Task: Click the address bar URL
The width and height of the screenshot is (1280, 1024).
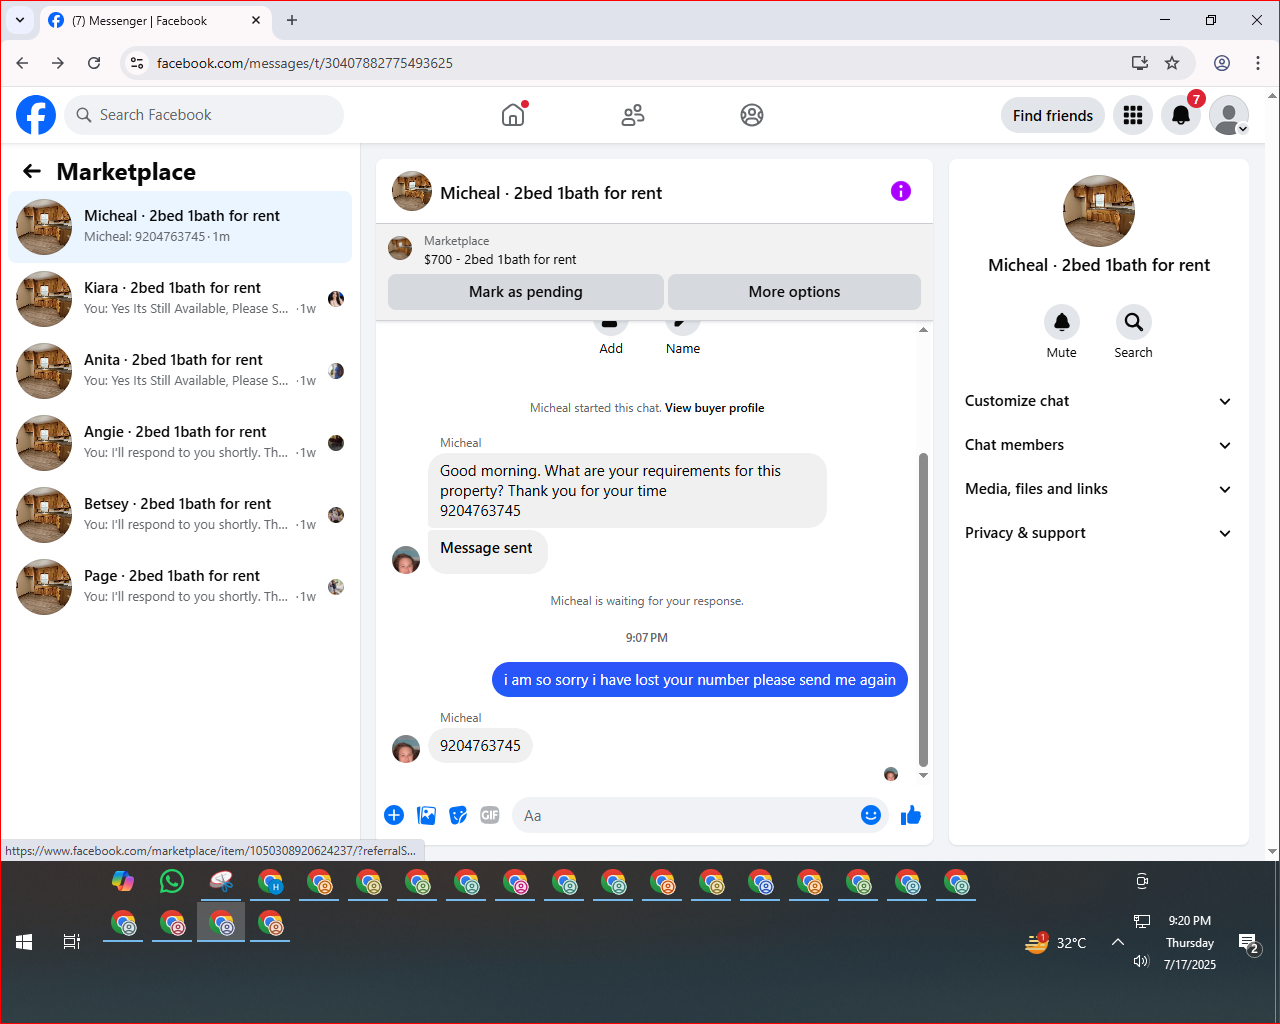Action: 305,63
